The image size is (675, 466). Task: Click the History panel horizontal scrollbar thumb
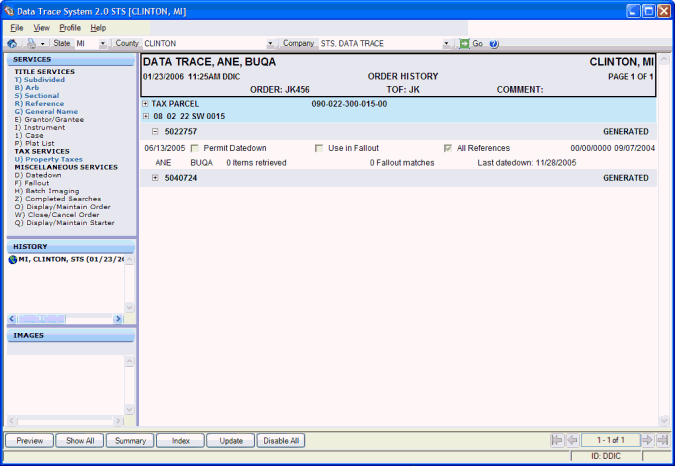(42, 319)
